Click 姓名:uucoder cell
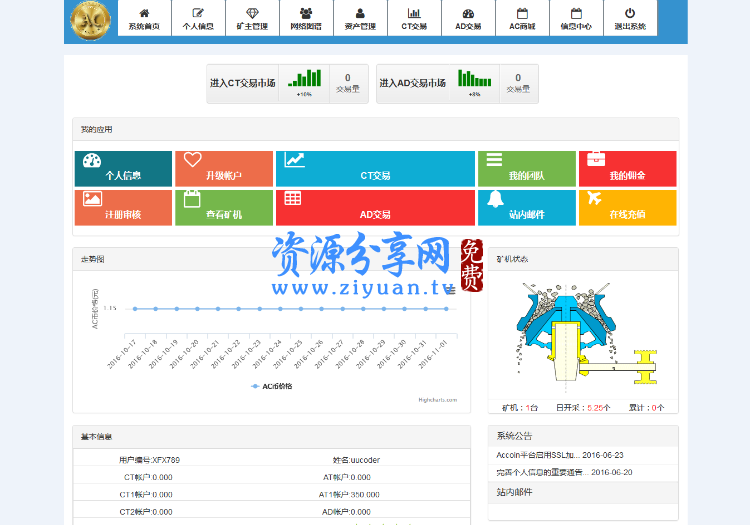The image size is (750, 525). click(x=356, y=460)
